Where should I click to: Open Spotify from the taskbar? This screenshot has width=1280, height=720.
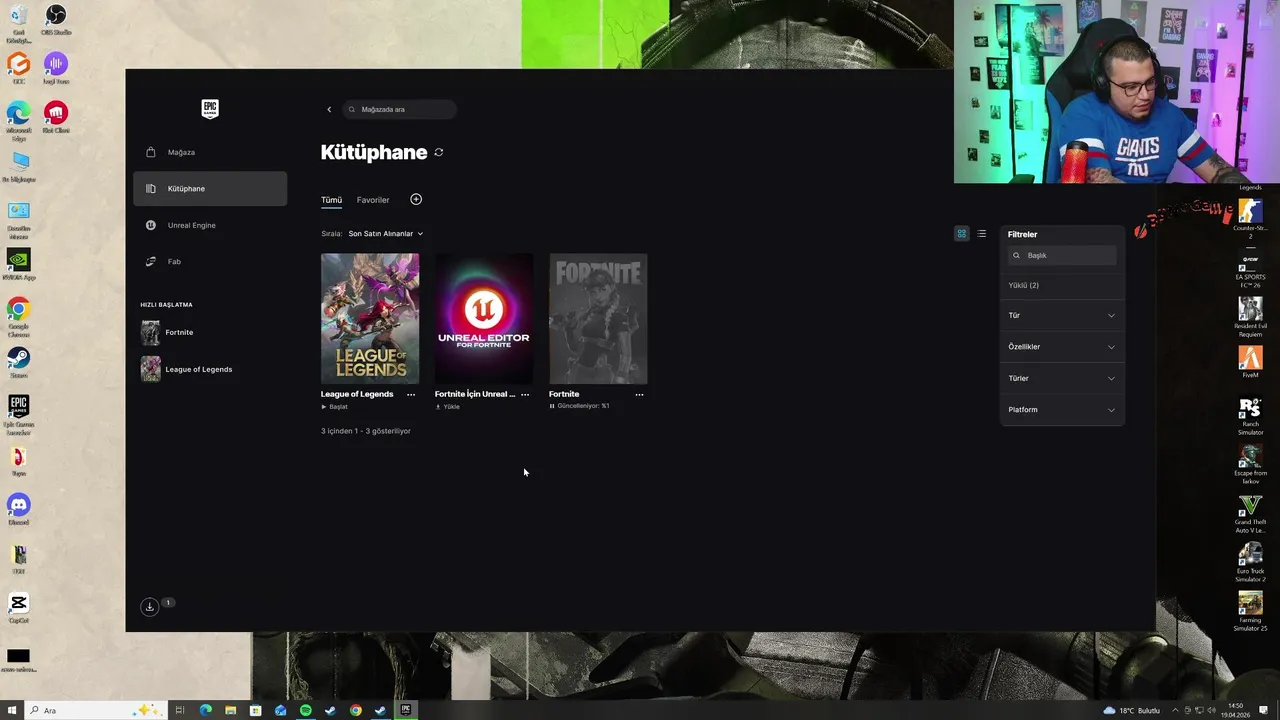pyautogui.click(x=306, y=710)
